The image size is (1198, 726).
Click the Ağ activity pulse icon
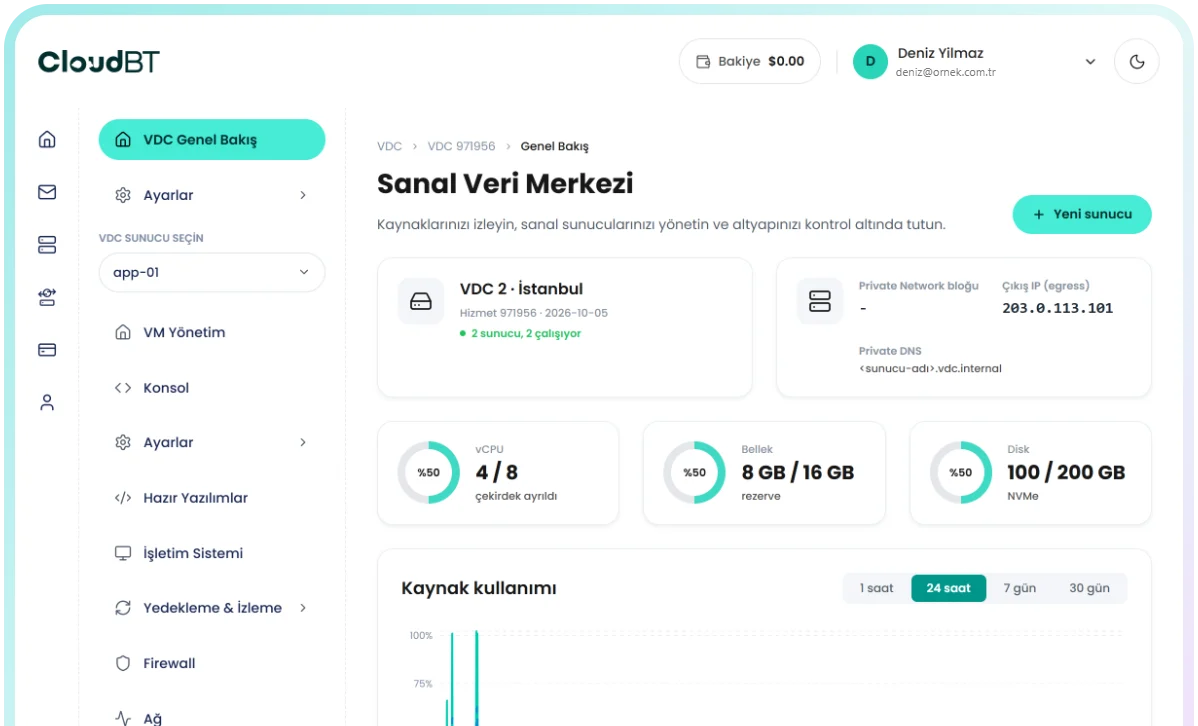pos(123,718)
